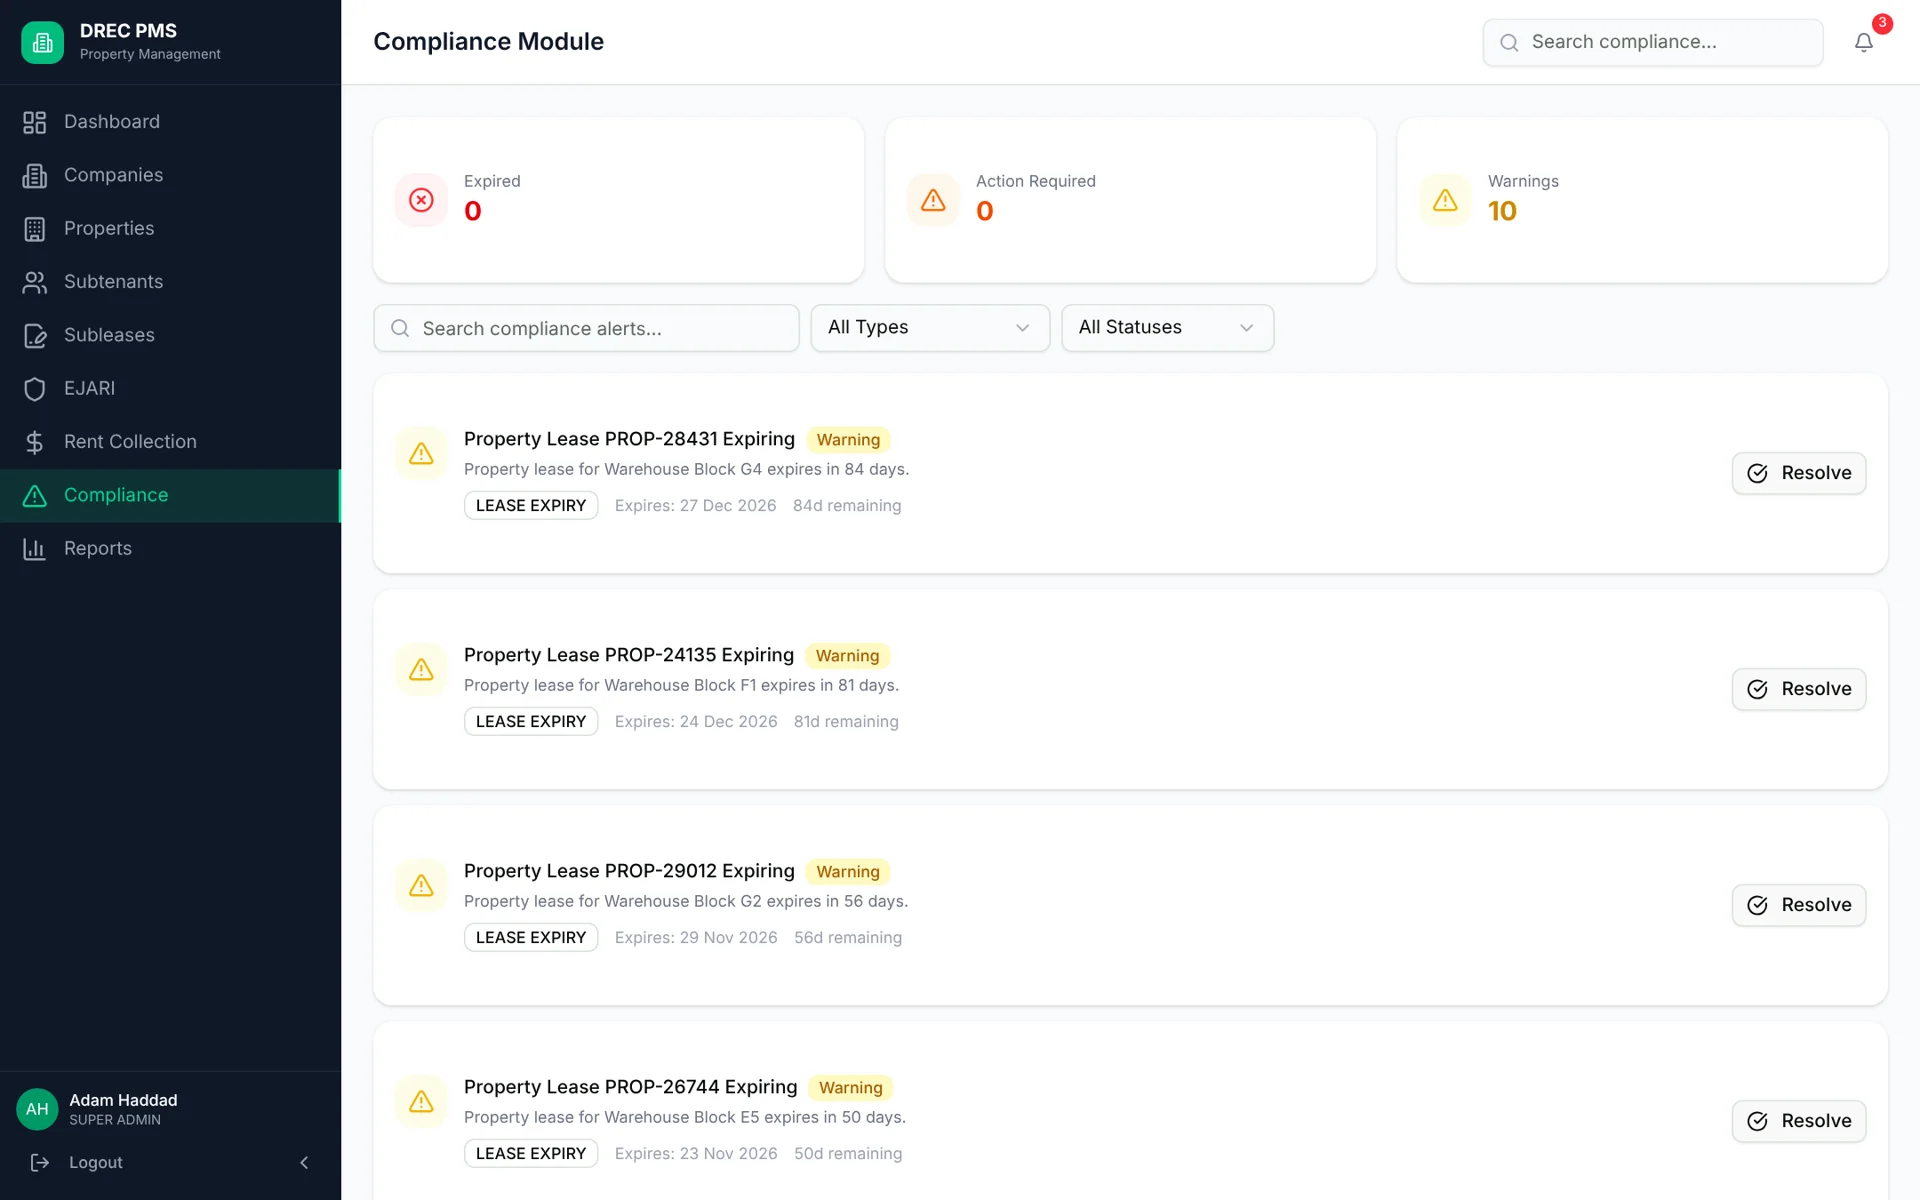1920x1200 pixels.
Task: Collapse the sidebar with the left chevron
Action: [304, 1162]
